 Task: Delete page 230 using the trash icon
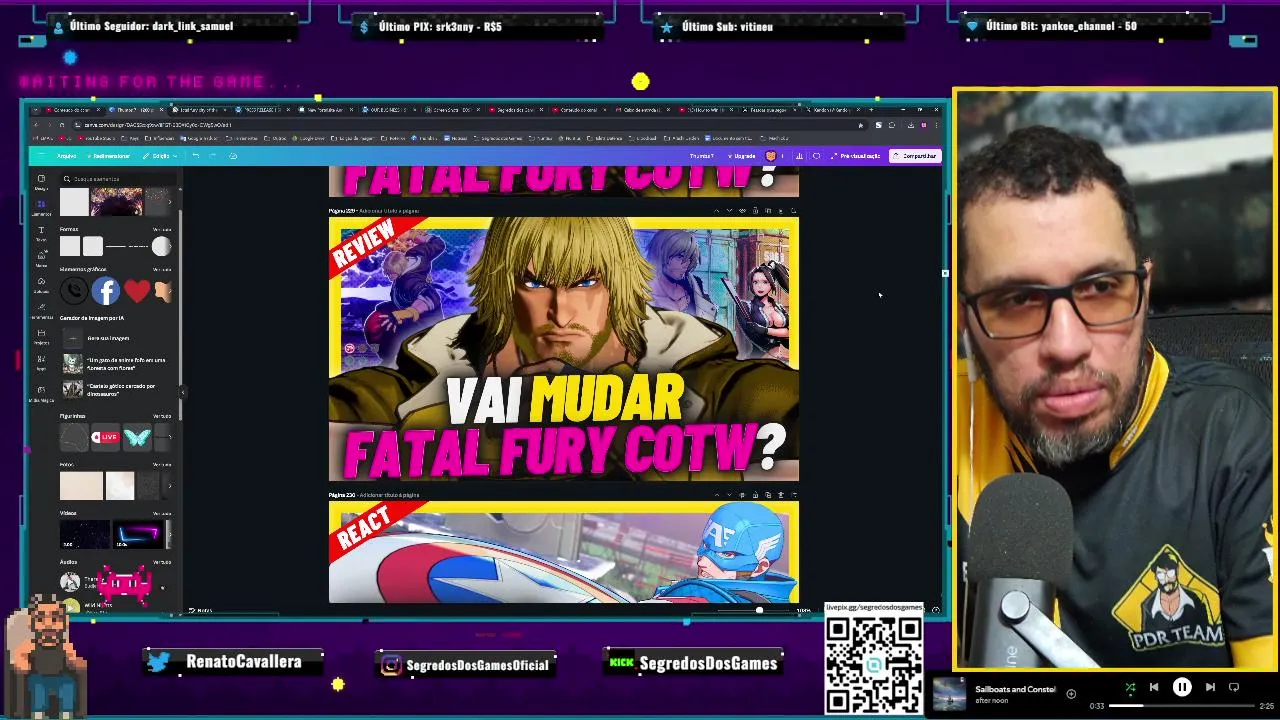(781, 495)
